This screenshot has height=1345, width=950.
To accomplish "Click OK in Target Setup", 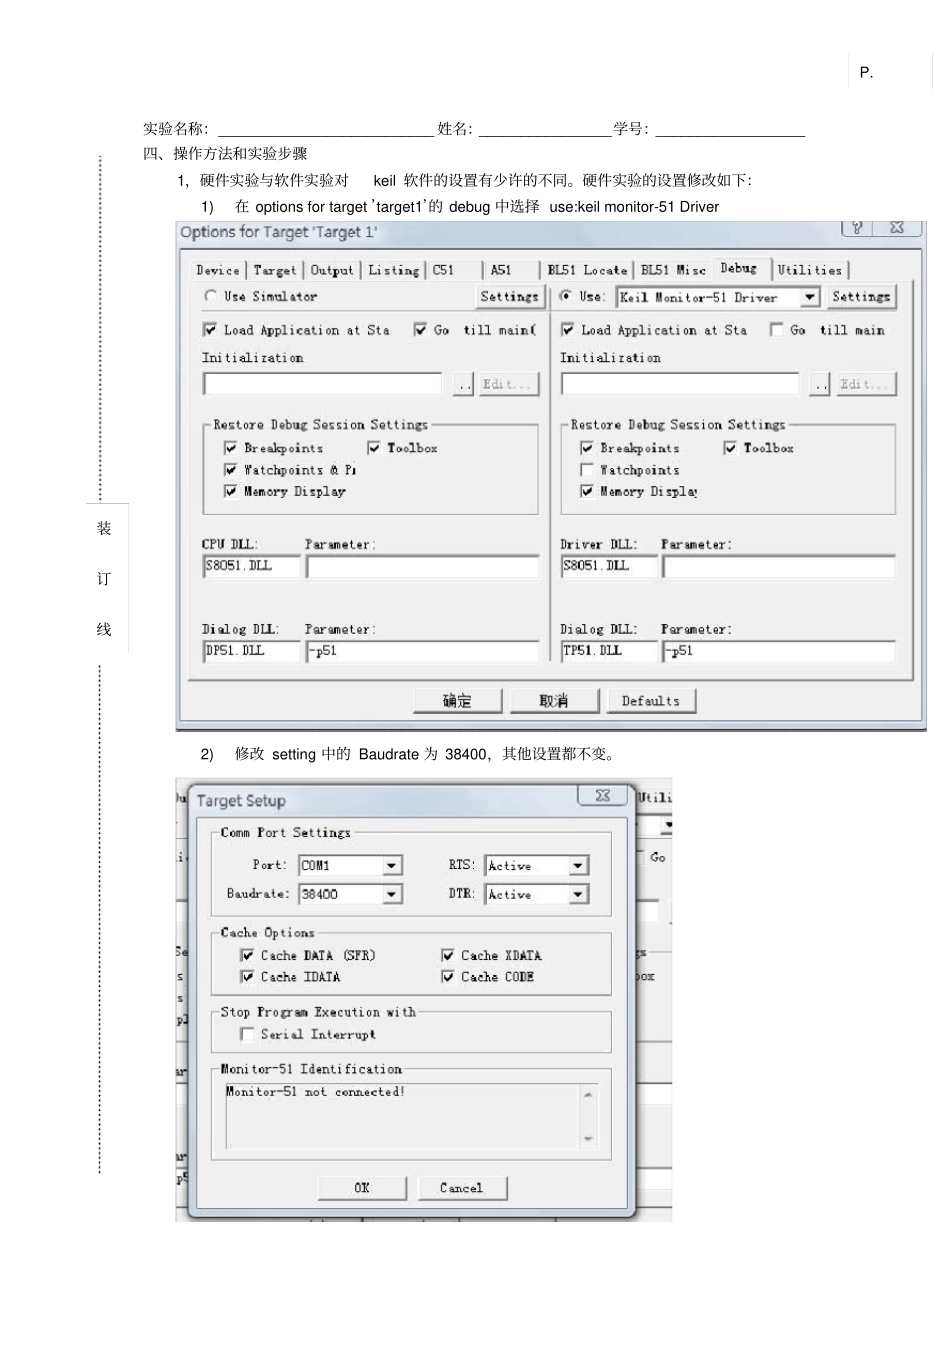I will (x=362, y=1188).
